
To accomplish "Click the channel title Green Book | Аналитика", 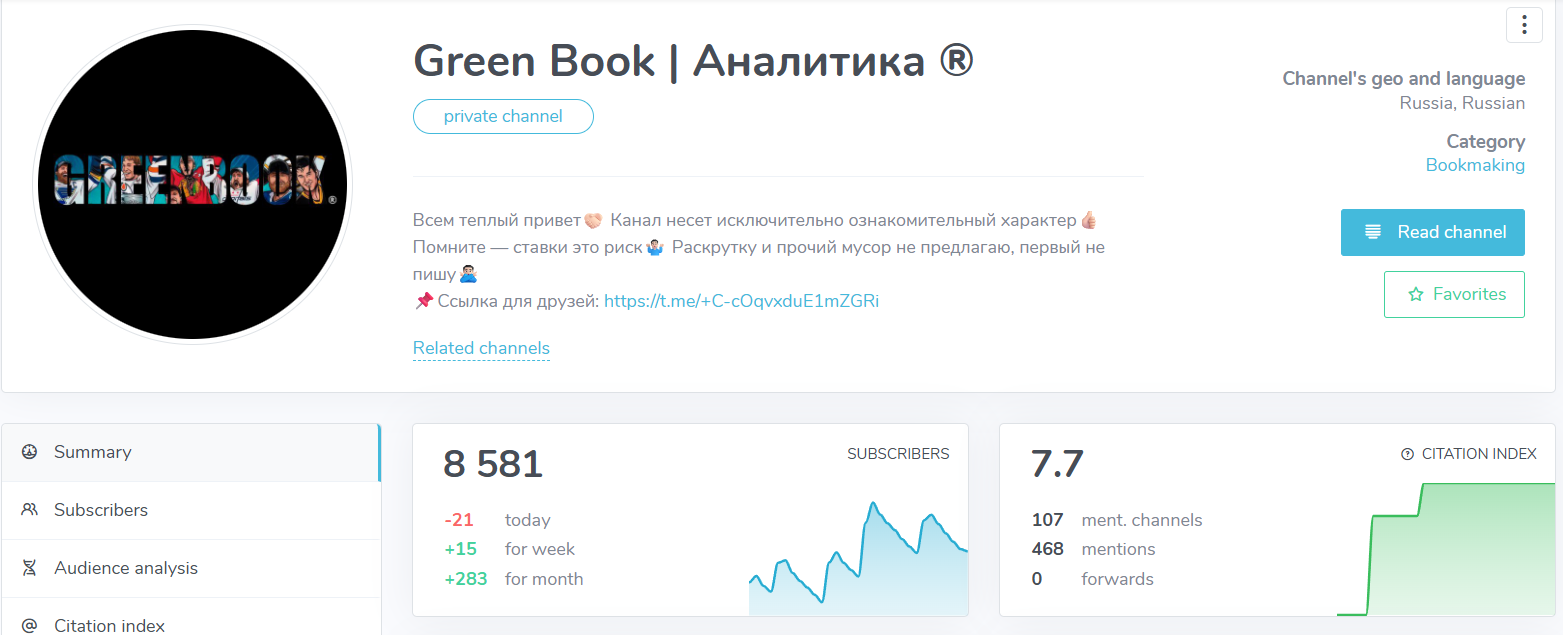I will 693,62.
